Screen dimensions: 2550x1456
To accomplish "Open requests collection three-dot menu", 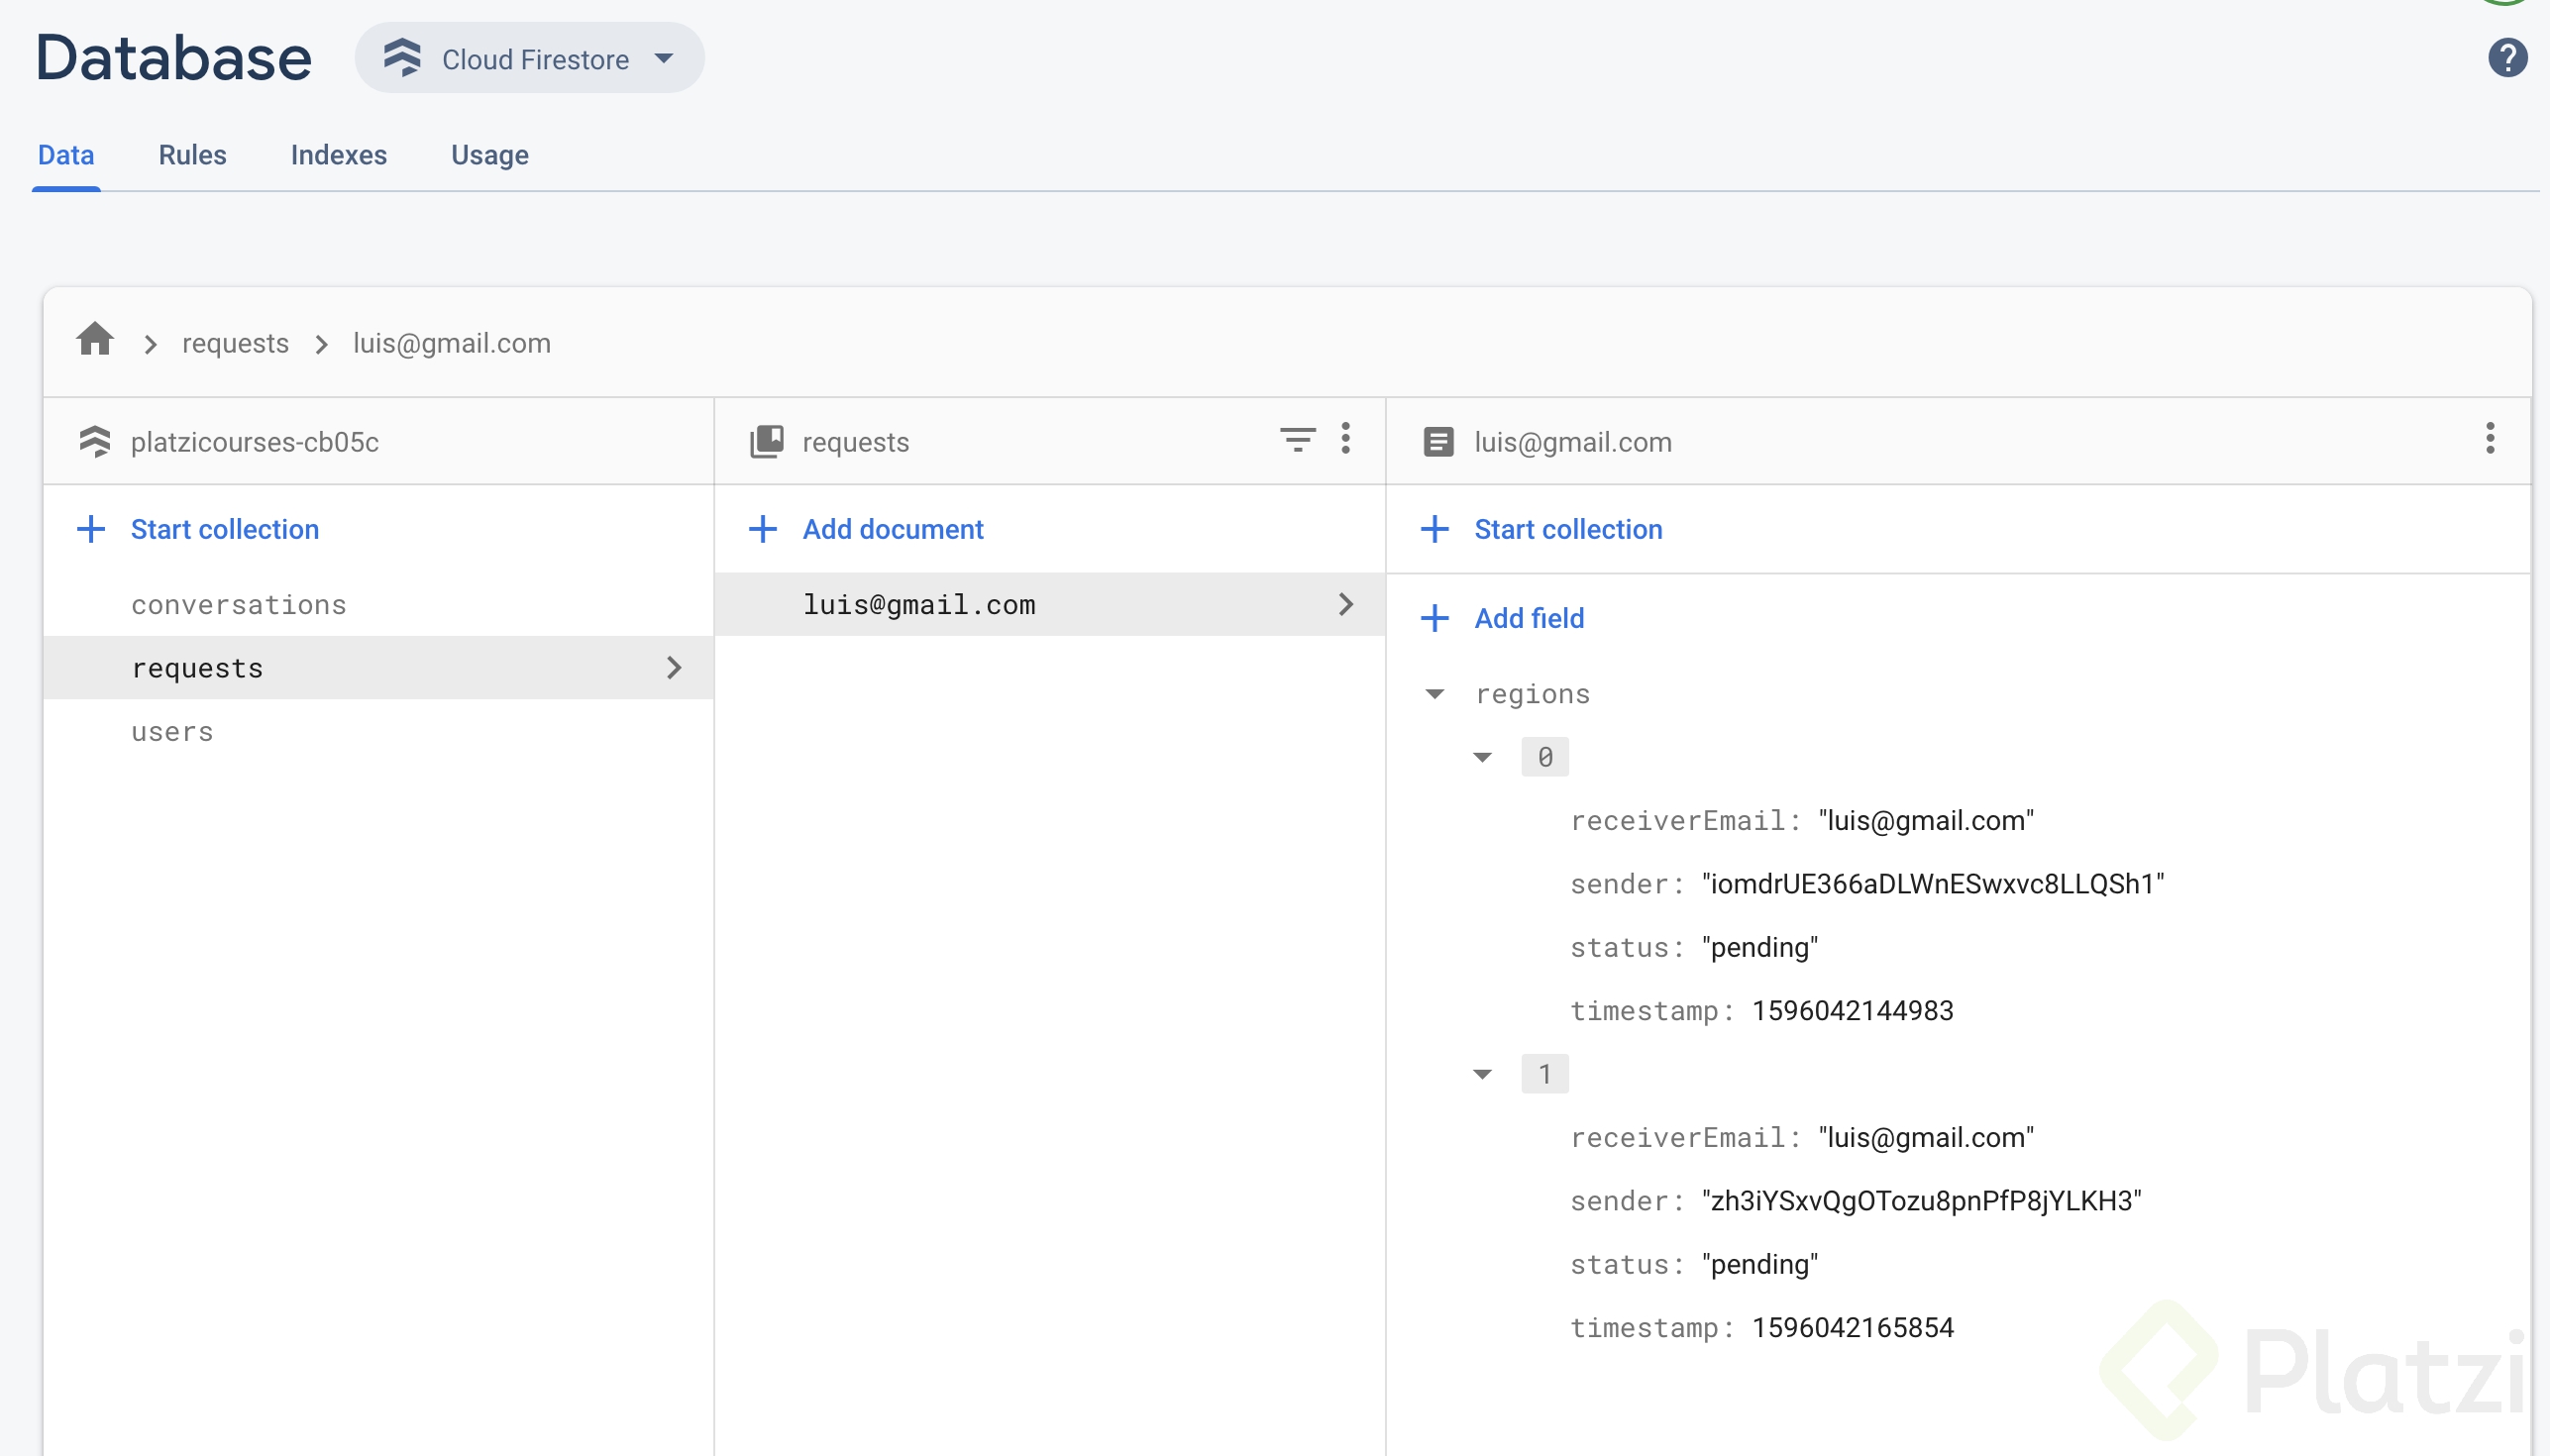I will tap(1345, 439).
